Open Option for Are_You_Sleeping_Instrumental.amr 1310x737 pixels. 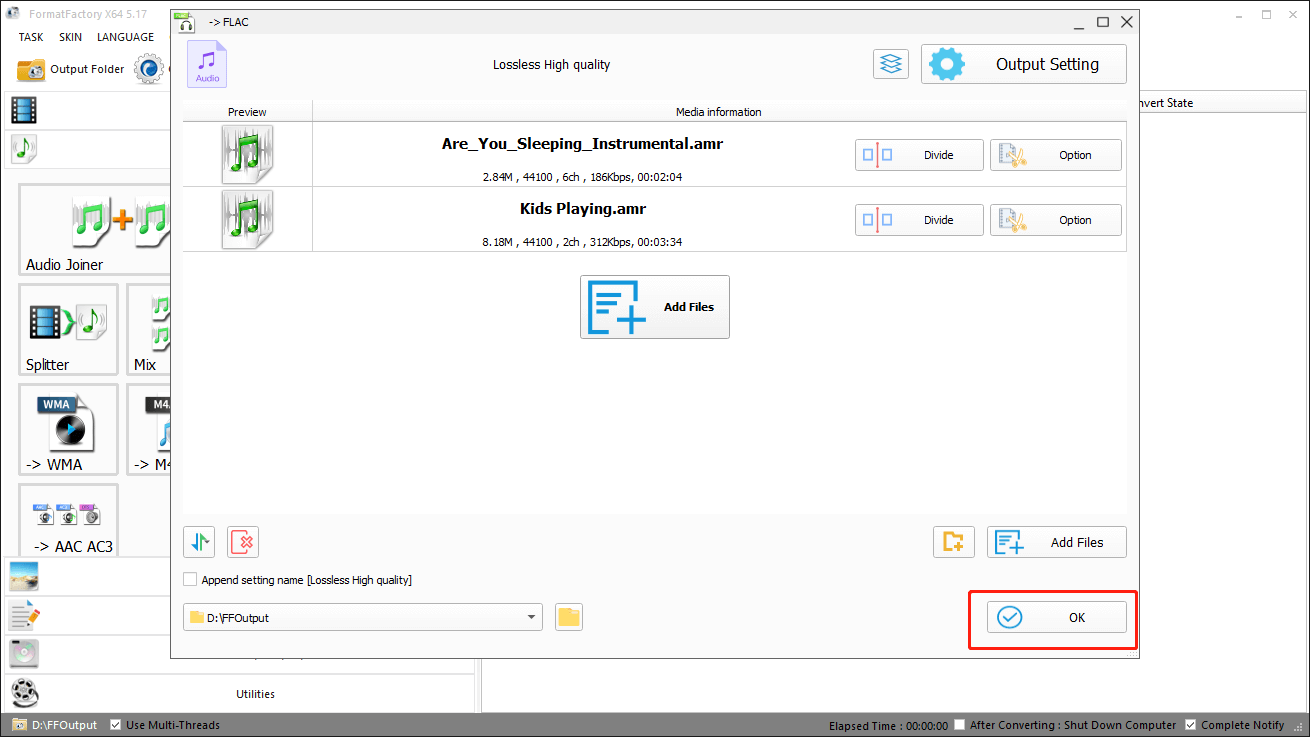pyautogui.click(x=1056, y=155)
